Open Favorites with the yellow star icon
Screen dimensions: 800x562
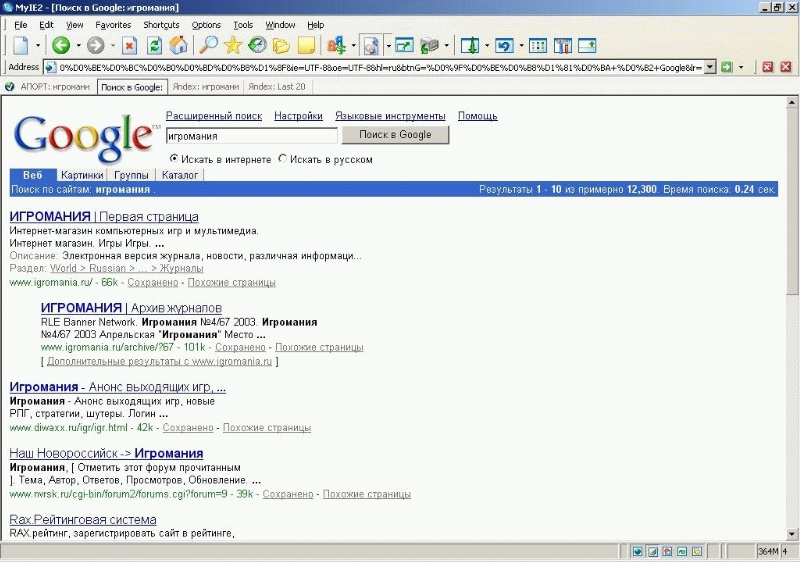[233, 46]
